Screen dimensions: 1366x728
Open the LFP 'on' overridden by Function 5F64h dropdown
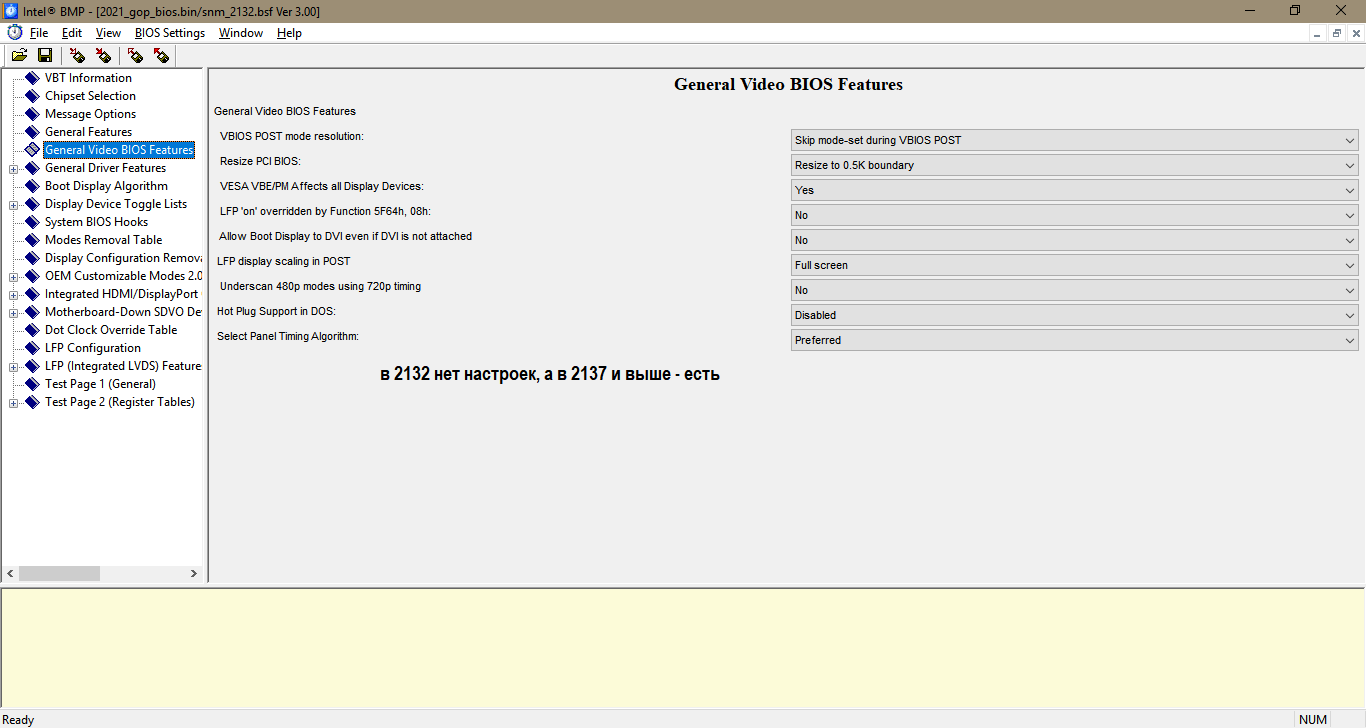(1074, 215)
